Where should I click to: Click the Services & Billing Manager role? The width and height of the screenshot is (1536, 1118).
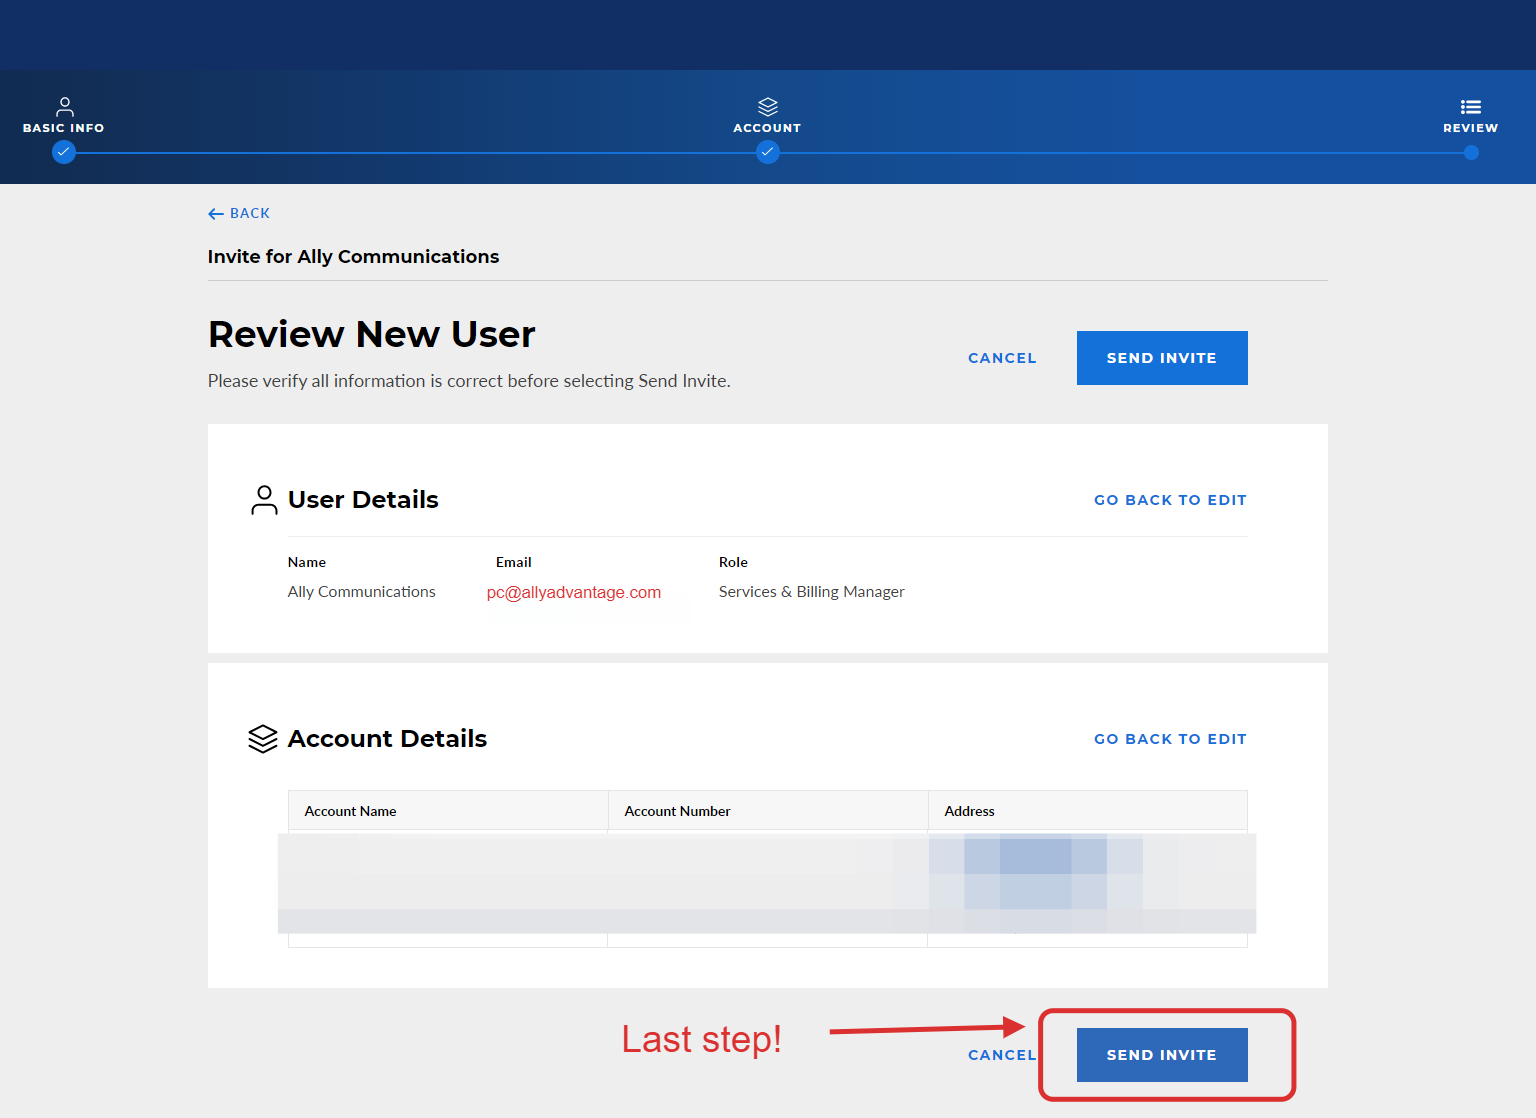coord(812,592)
